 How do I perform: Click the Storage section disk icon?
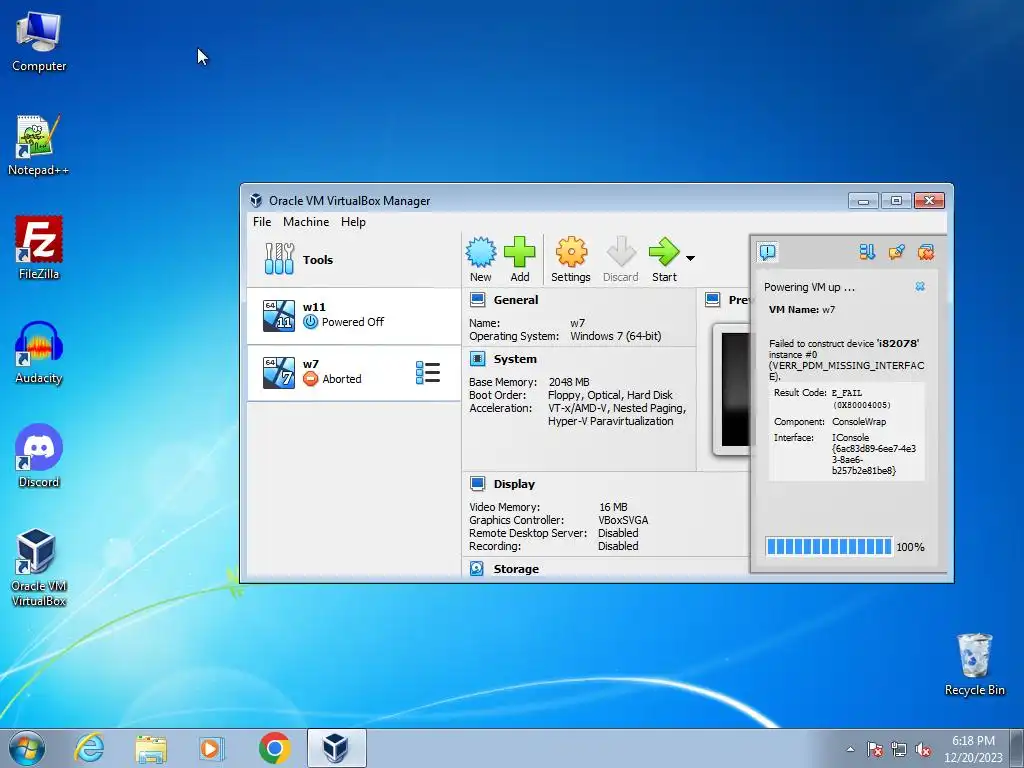[477, 569]
